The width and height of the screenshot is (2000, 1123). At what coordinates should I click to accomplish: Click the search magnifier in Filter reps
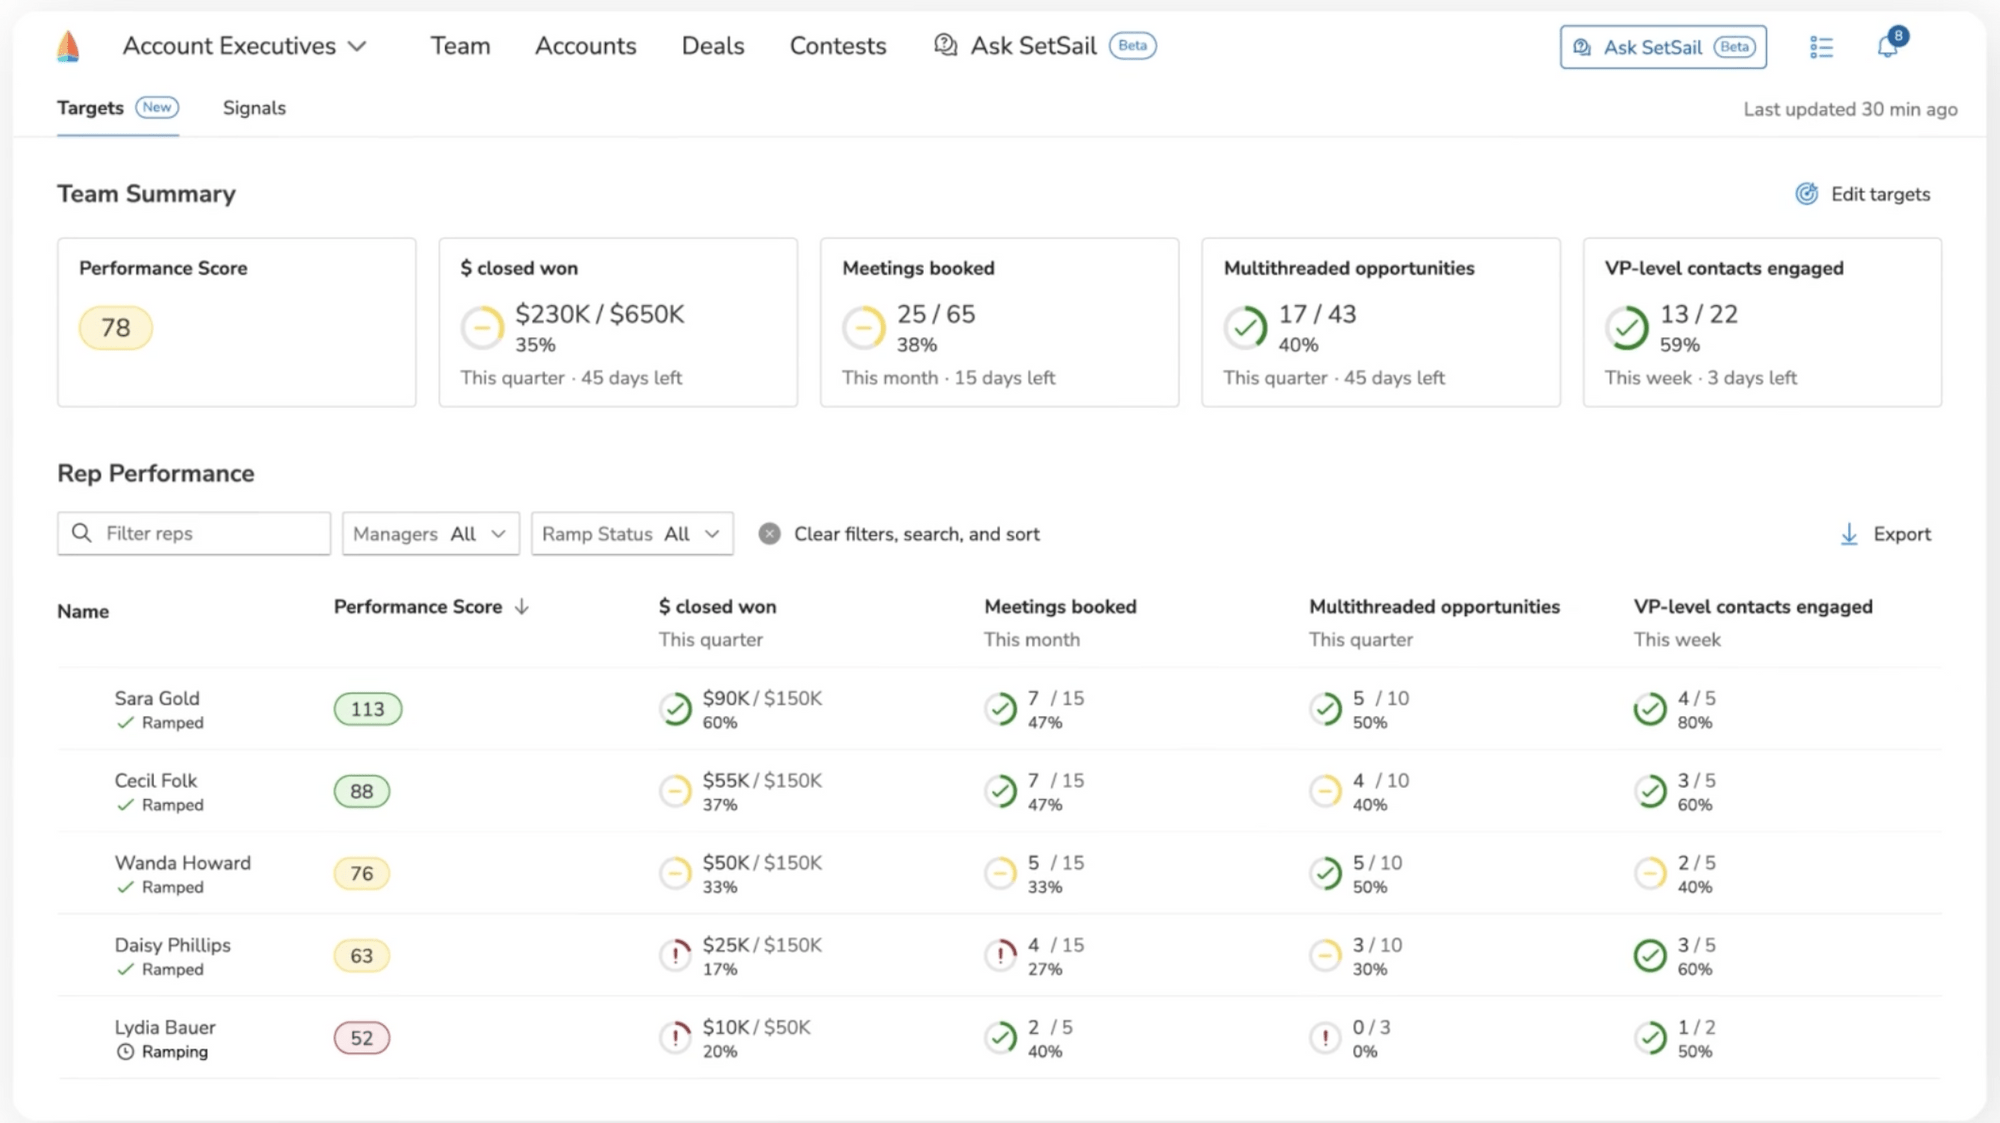pos(82,533)
